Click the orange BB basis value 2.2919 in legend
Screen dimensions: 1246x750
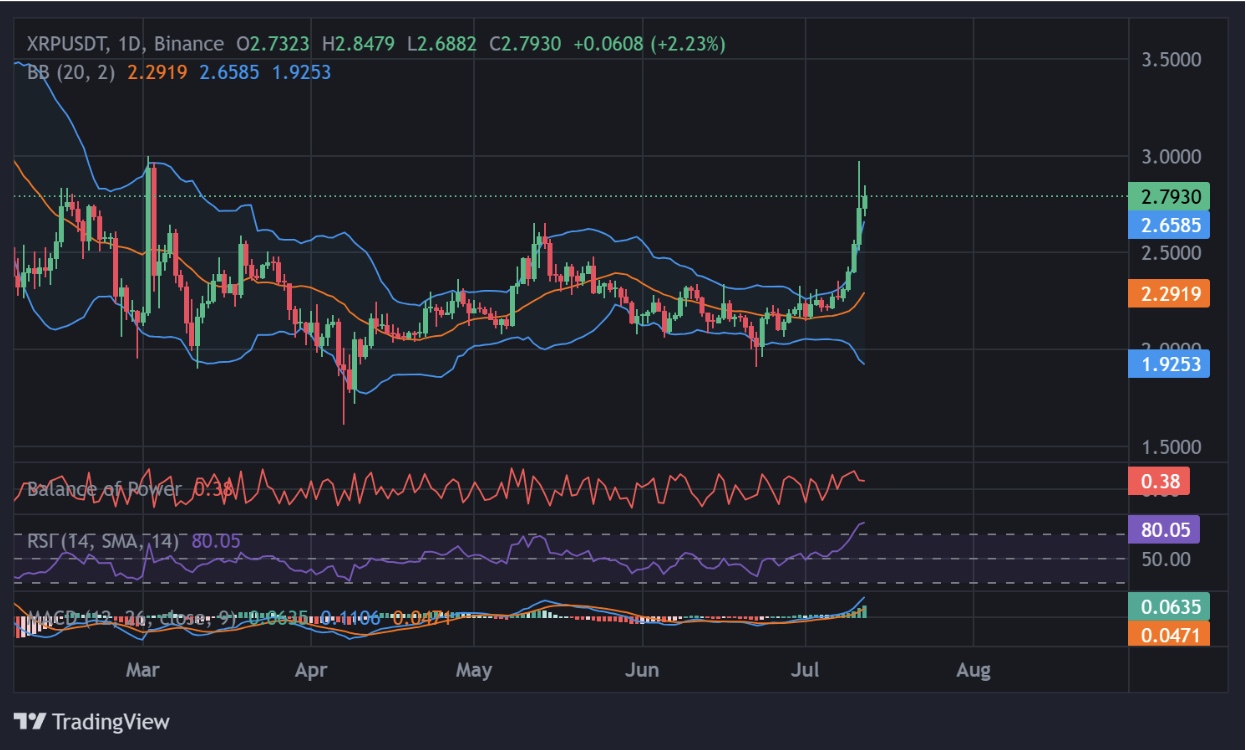coord(159,72)
